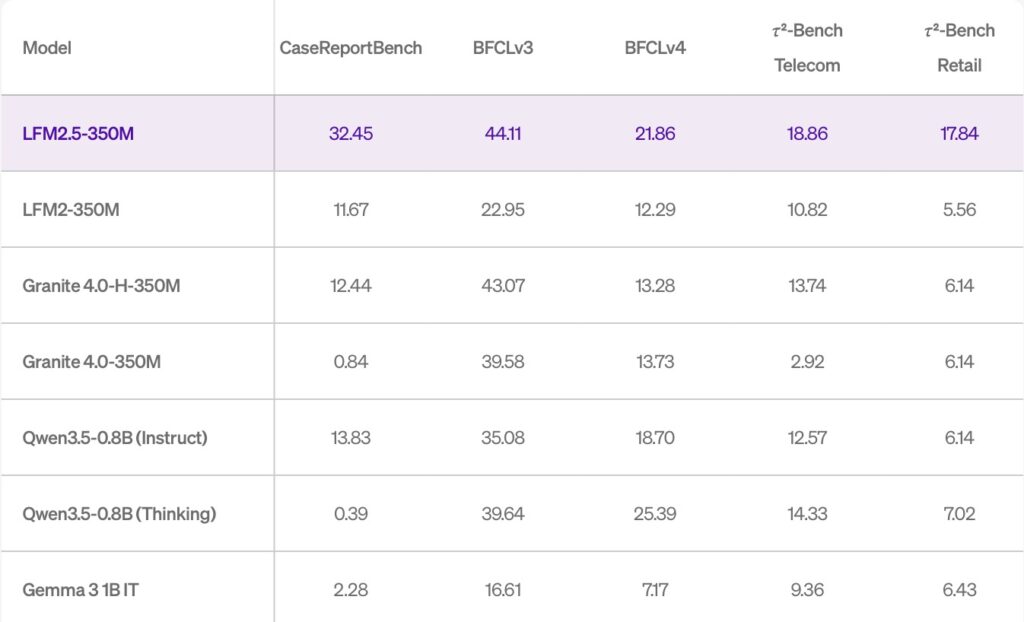The height and width of the screenshot is (622, 1024).
Task: Select the Qwen3.5-0.8B (Thinking) row label
Action: [119, 514]
